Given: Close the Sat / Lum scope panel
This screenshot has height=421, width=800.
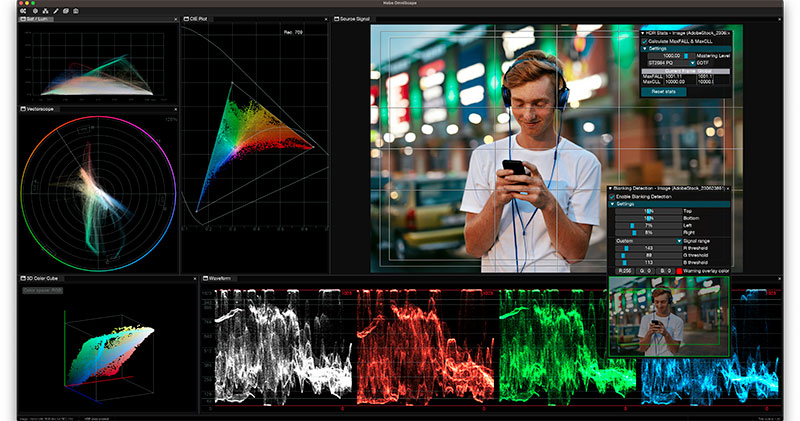Looking at the screenshot, I should (175, 18).
